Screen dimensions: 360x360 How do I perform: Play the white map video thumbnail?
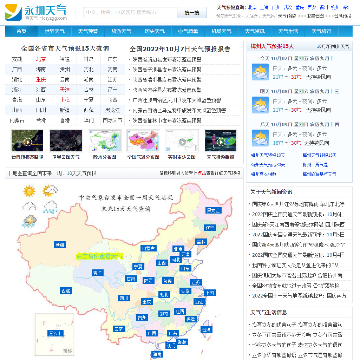click(x=182, y=141)
